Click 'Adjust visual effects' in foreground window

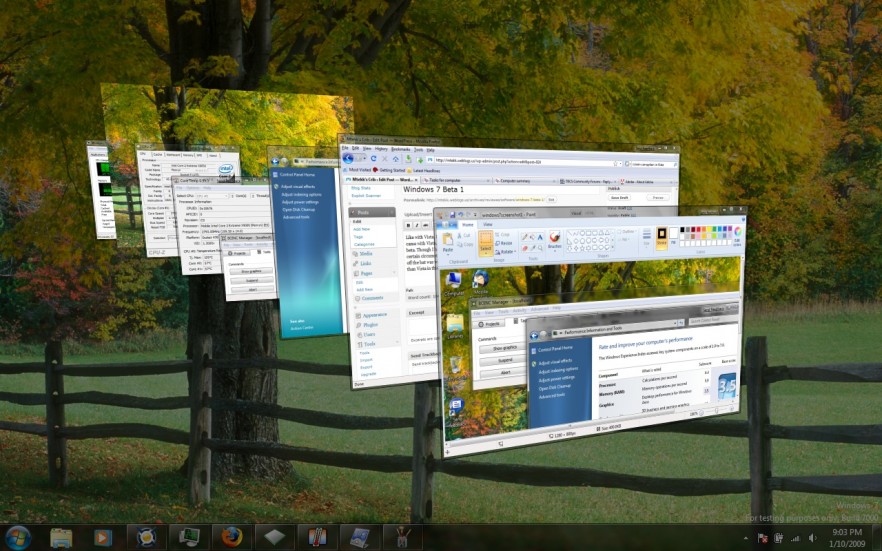click(555, 362)
